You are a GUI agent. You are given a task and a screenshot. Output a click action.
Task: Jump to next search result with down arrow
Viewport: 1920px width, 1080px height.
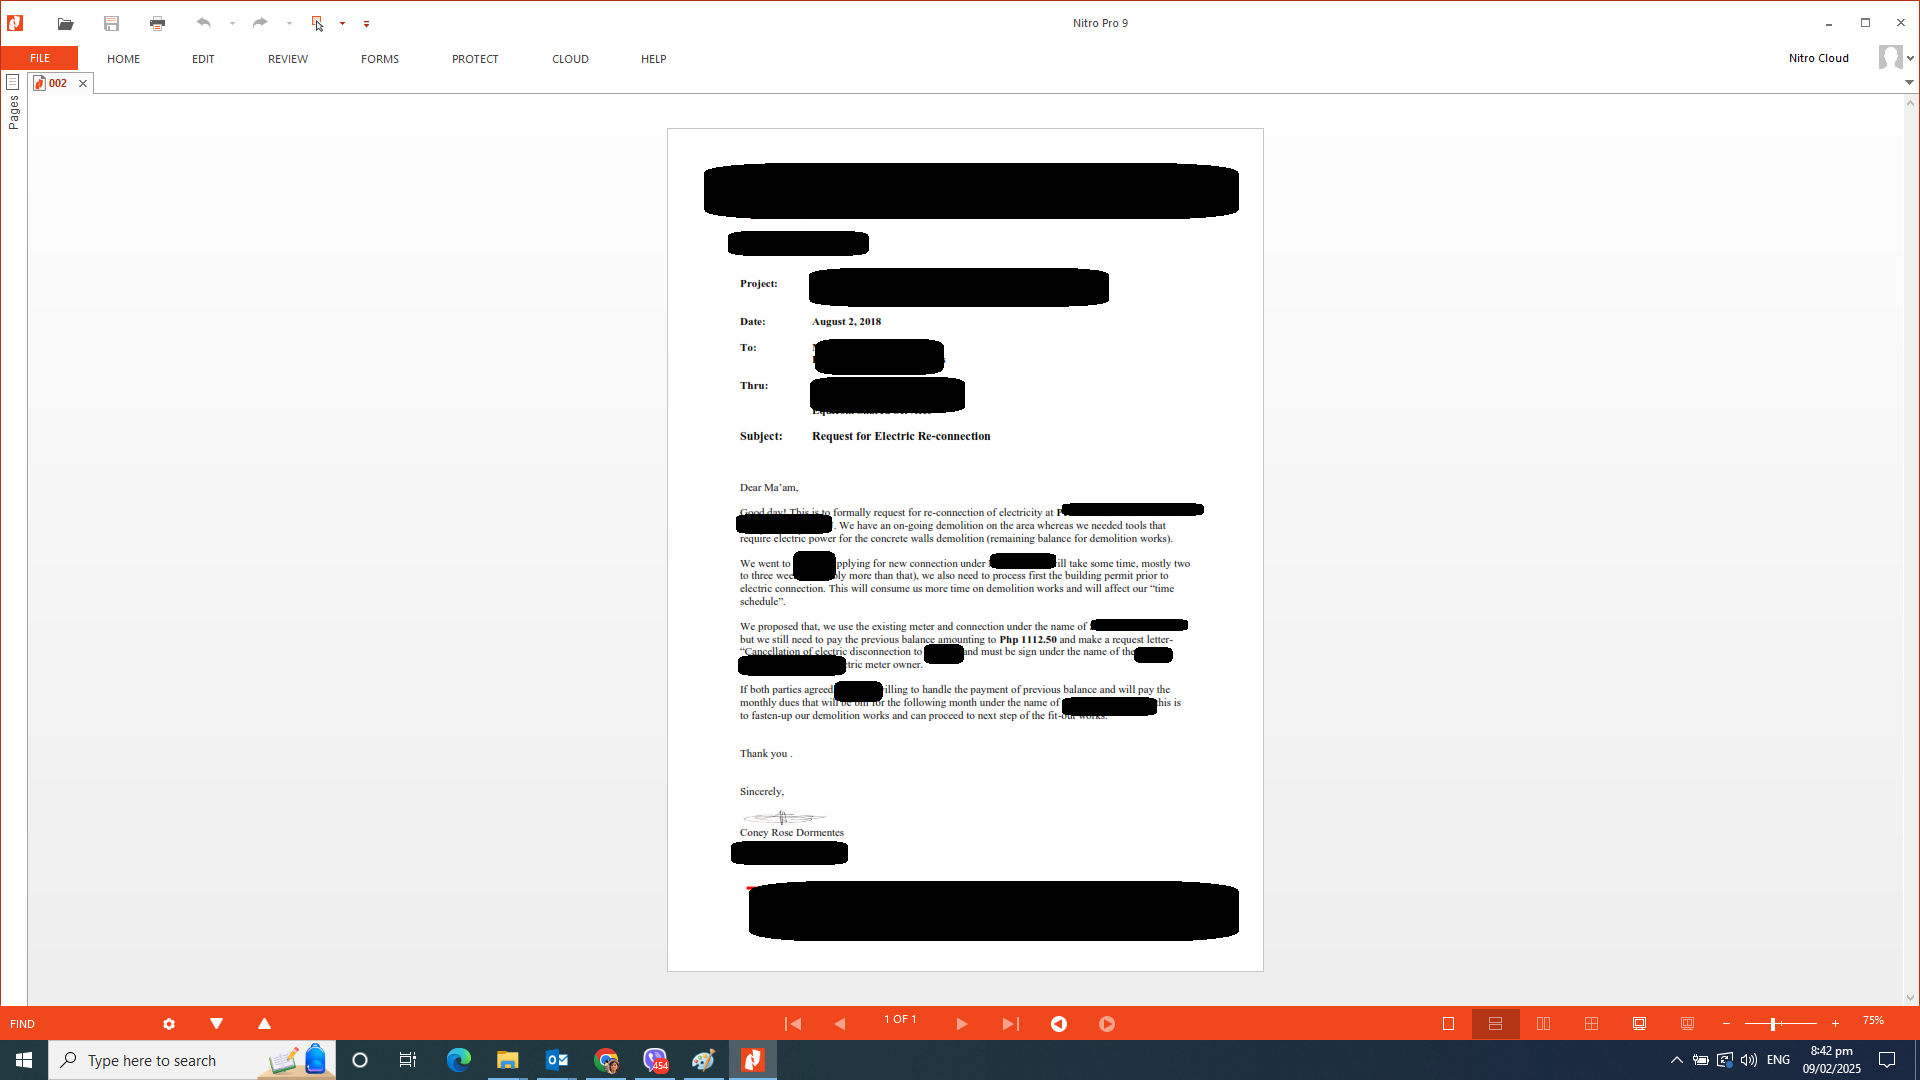pyautogui.click(x=216, y=1023)
